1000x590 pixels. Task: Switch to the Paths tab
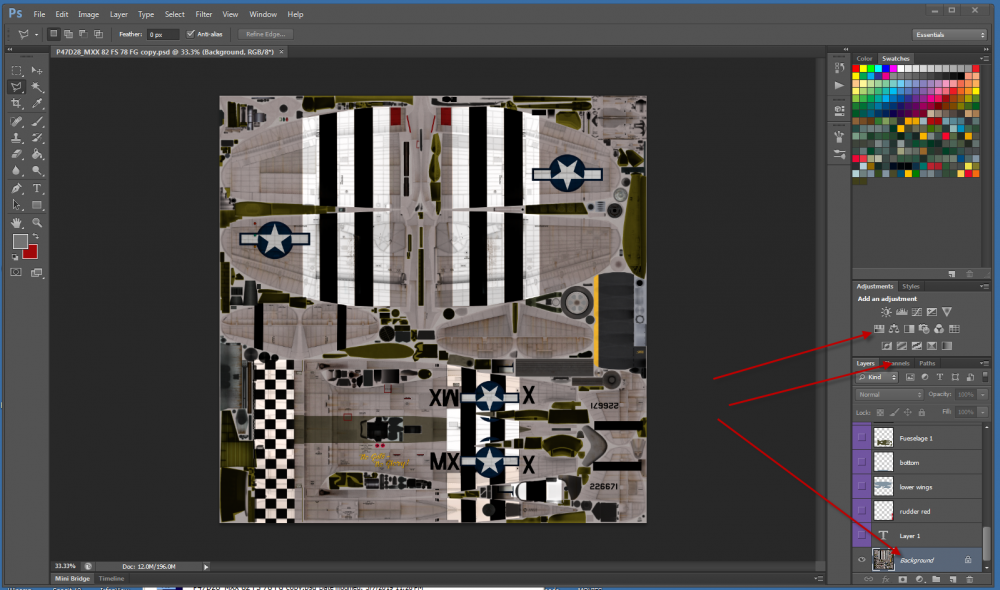click(x=928, y=363)
